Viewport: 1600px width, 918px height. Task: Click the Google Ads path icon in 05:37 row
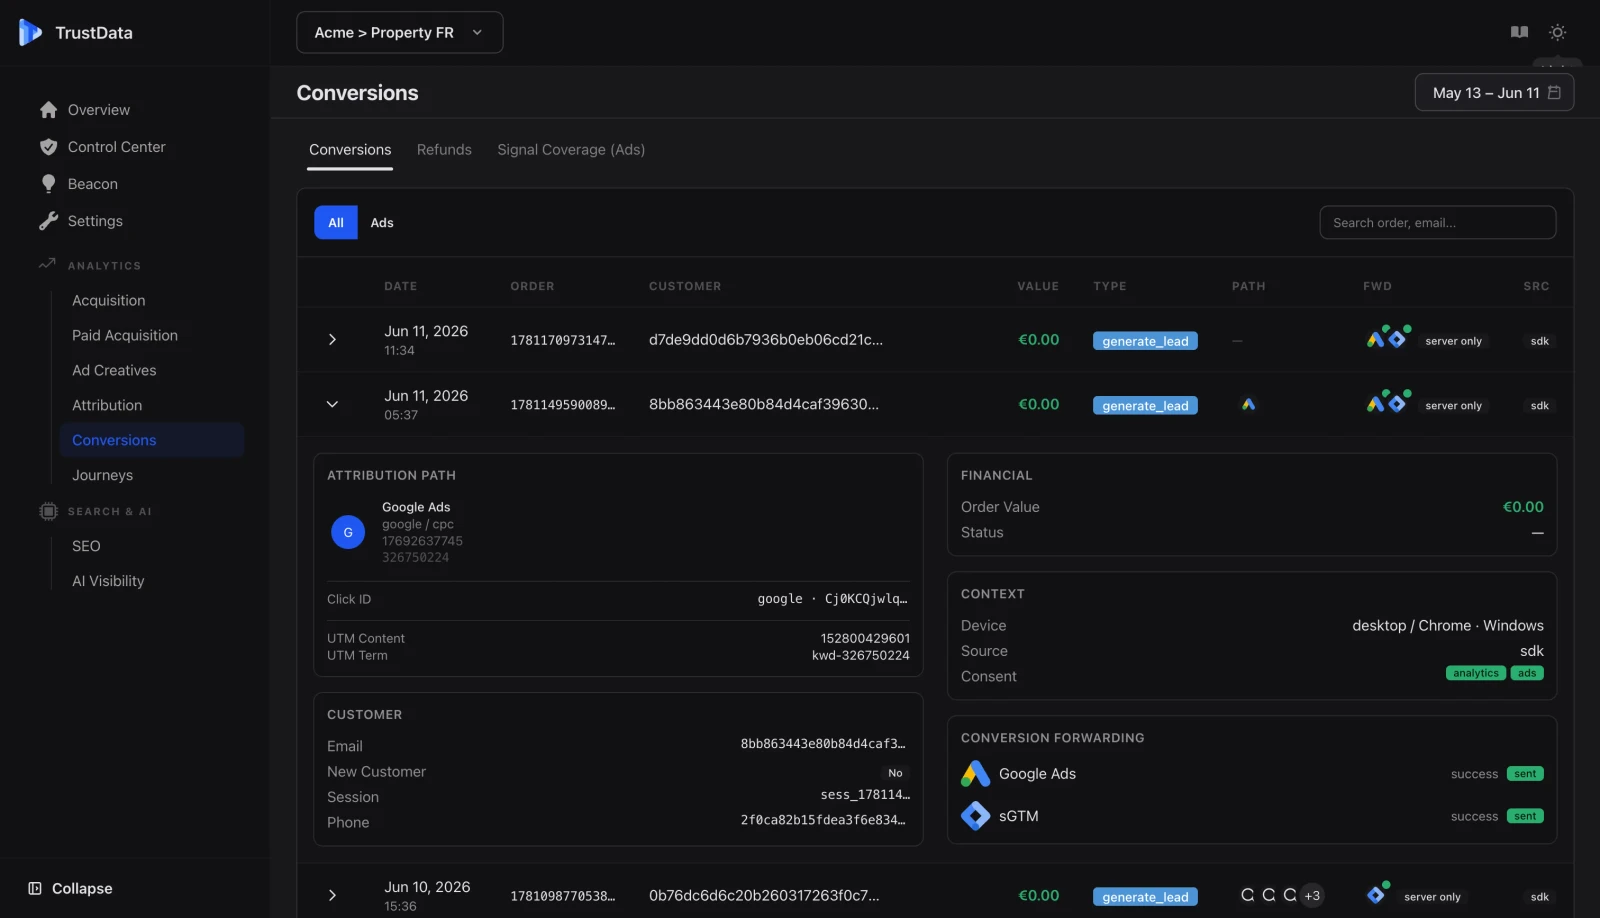click(1248, 405)
